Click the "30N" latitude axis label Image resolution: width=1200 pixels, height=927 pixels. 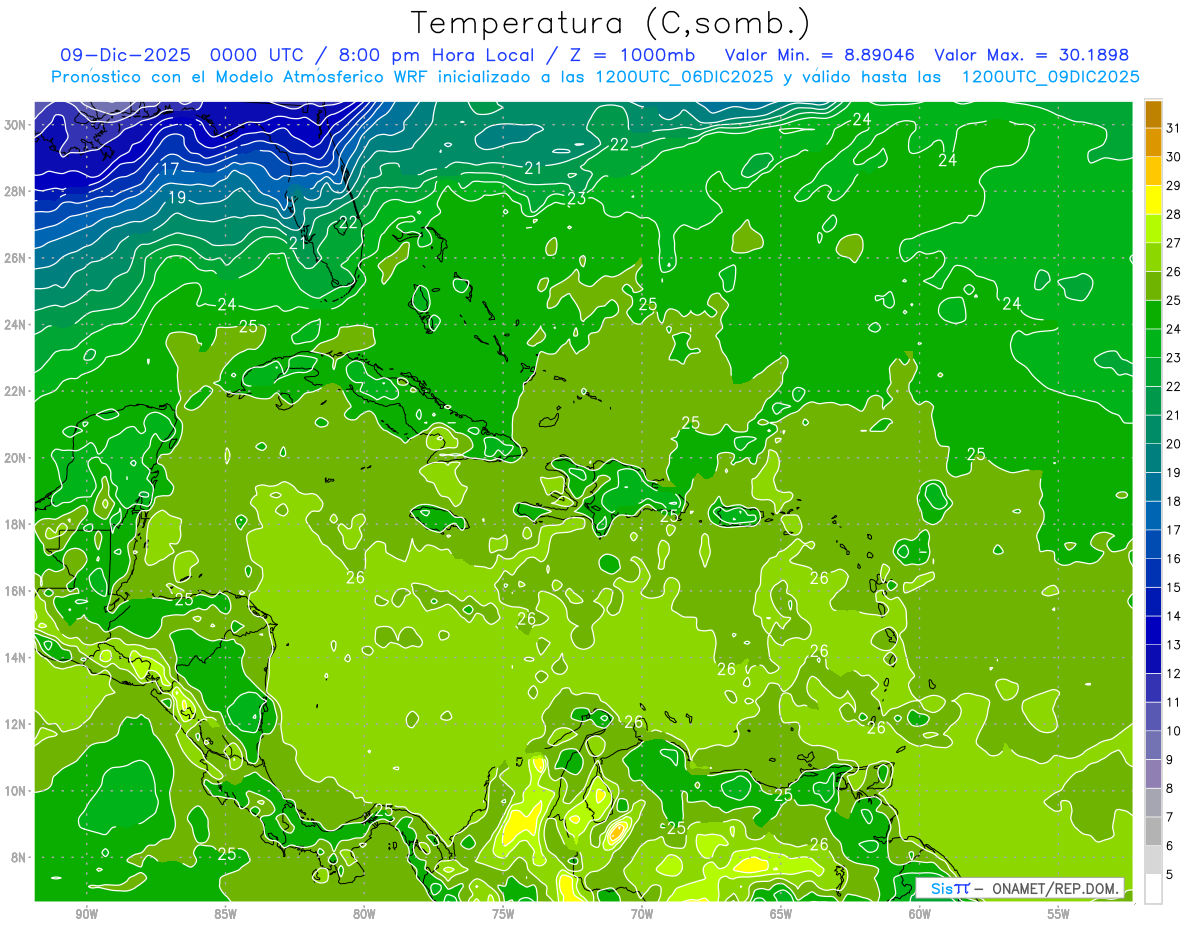16,125
